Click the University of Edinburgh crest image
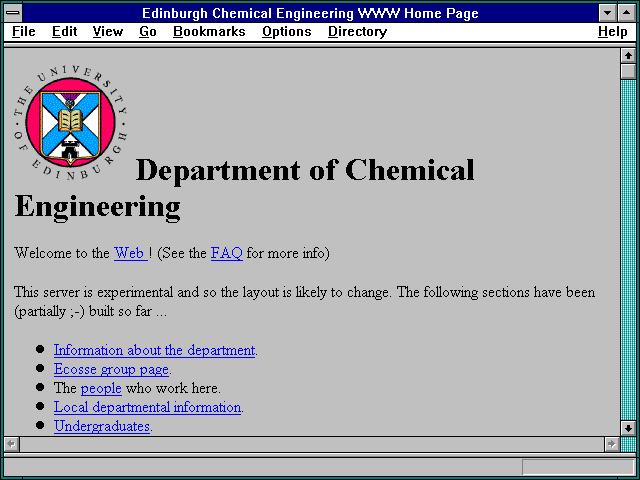 click(x=71, y=122)
